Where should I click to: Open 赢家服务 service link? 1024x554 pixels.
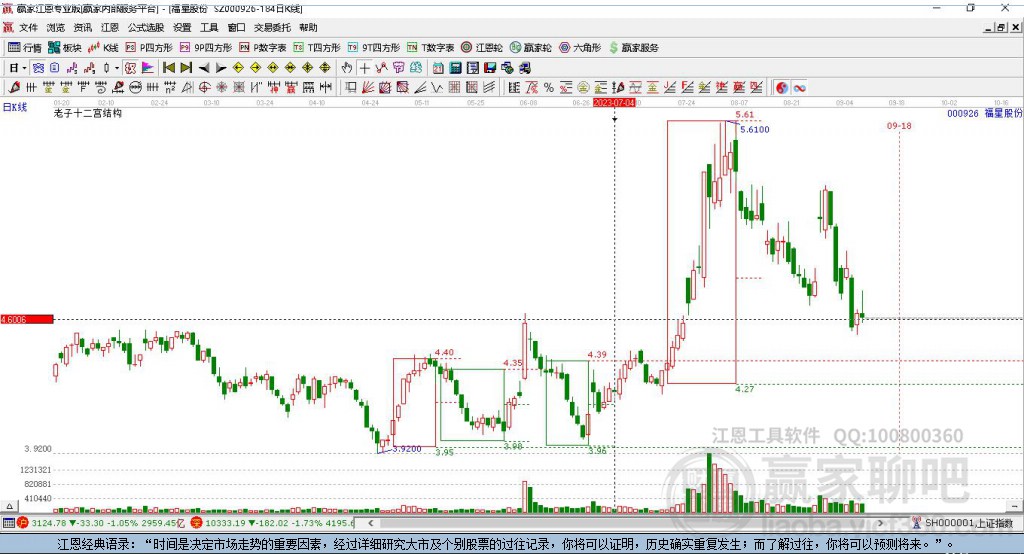pyautogui.click(x=633, y=48)
